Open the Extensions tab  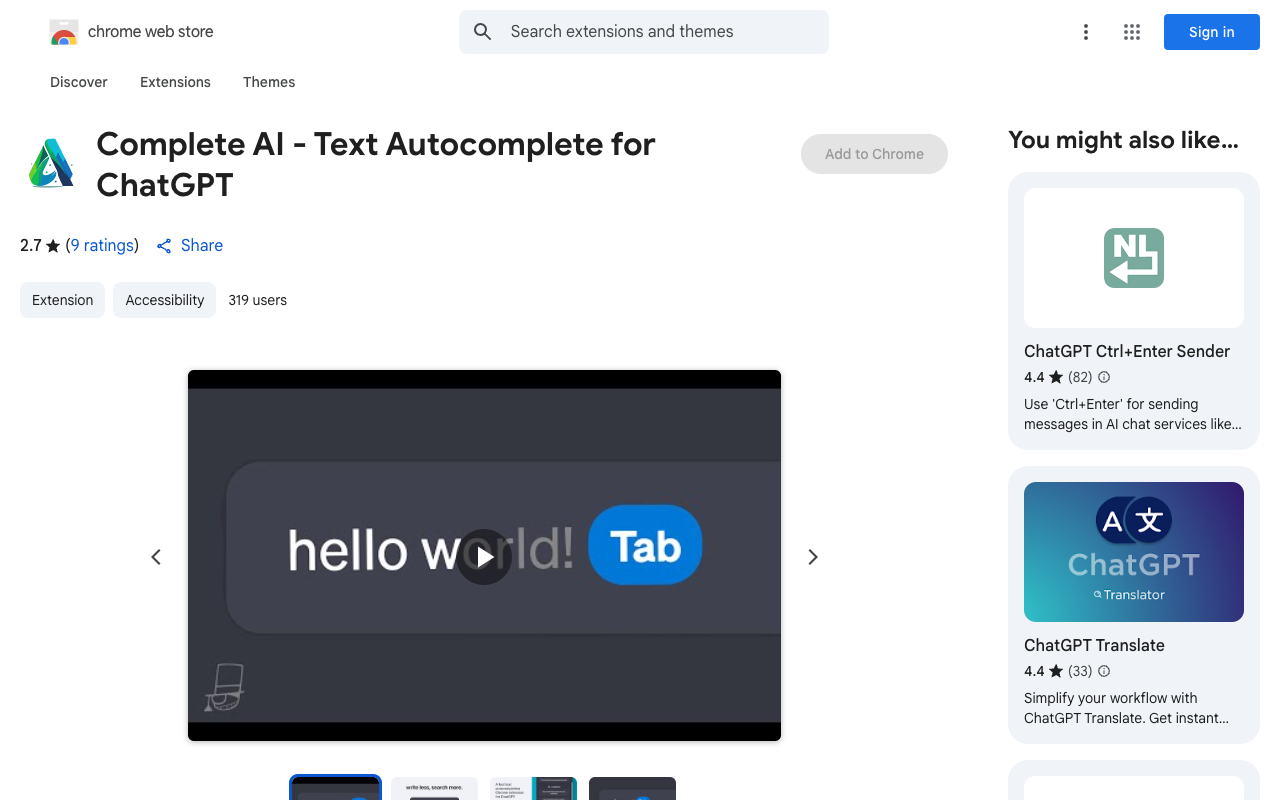click(x=175, y=82)
